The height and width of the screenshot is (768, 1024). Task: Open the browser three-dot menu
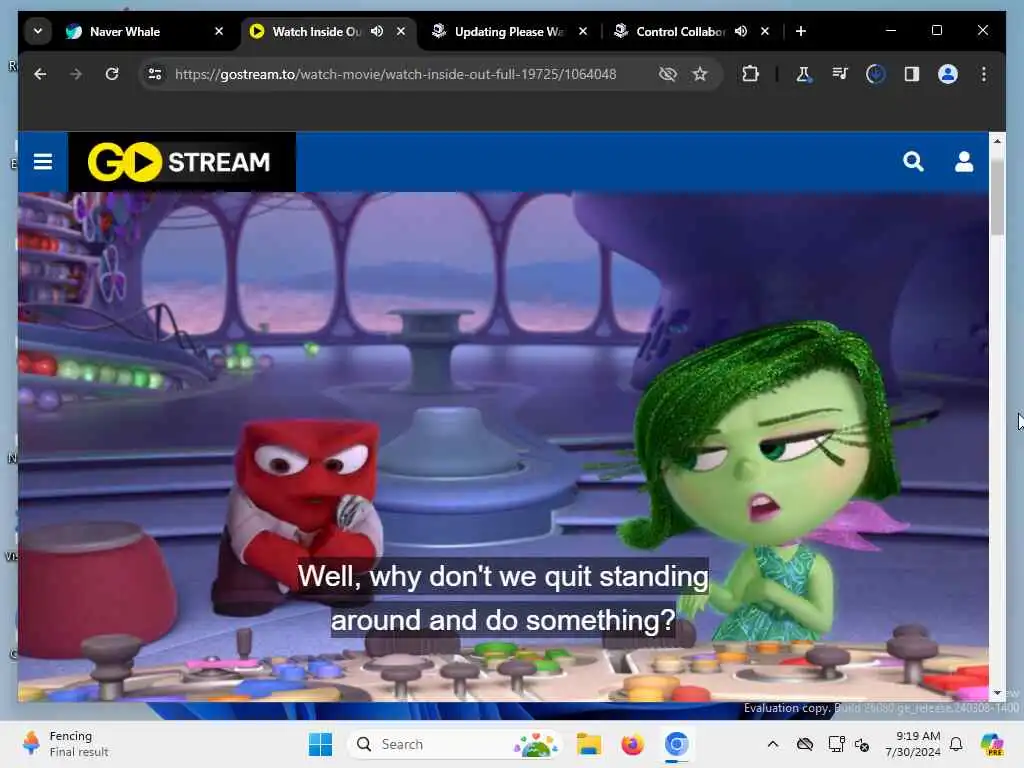click(x=984, y=74)
